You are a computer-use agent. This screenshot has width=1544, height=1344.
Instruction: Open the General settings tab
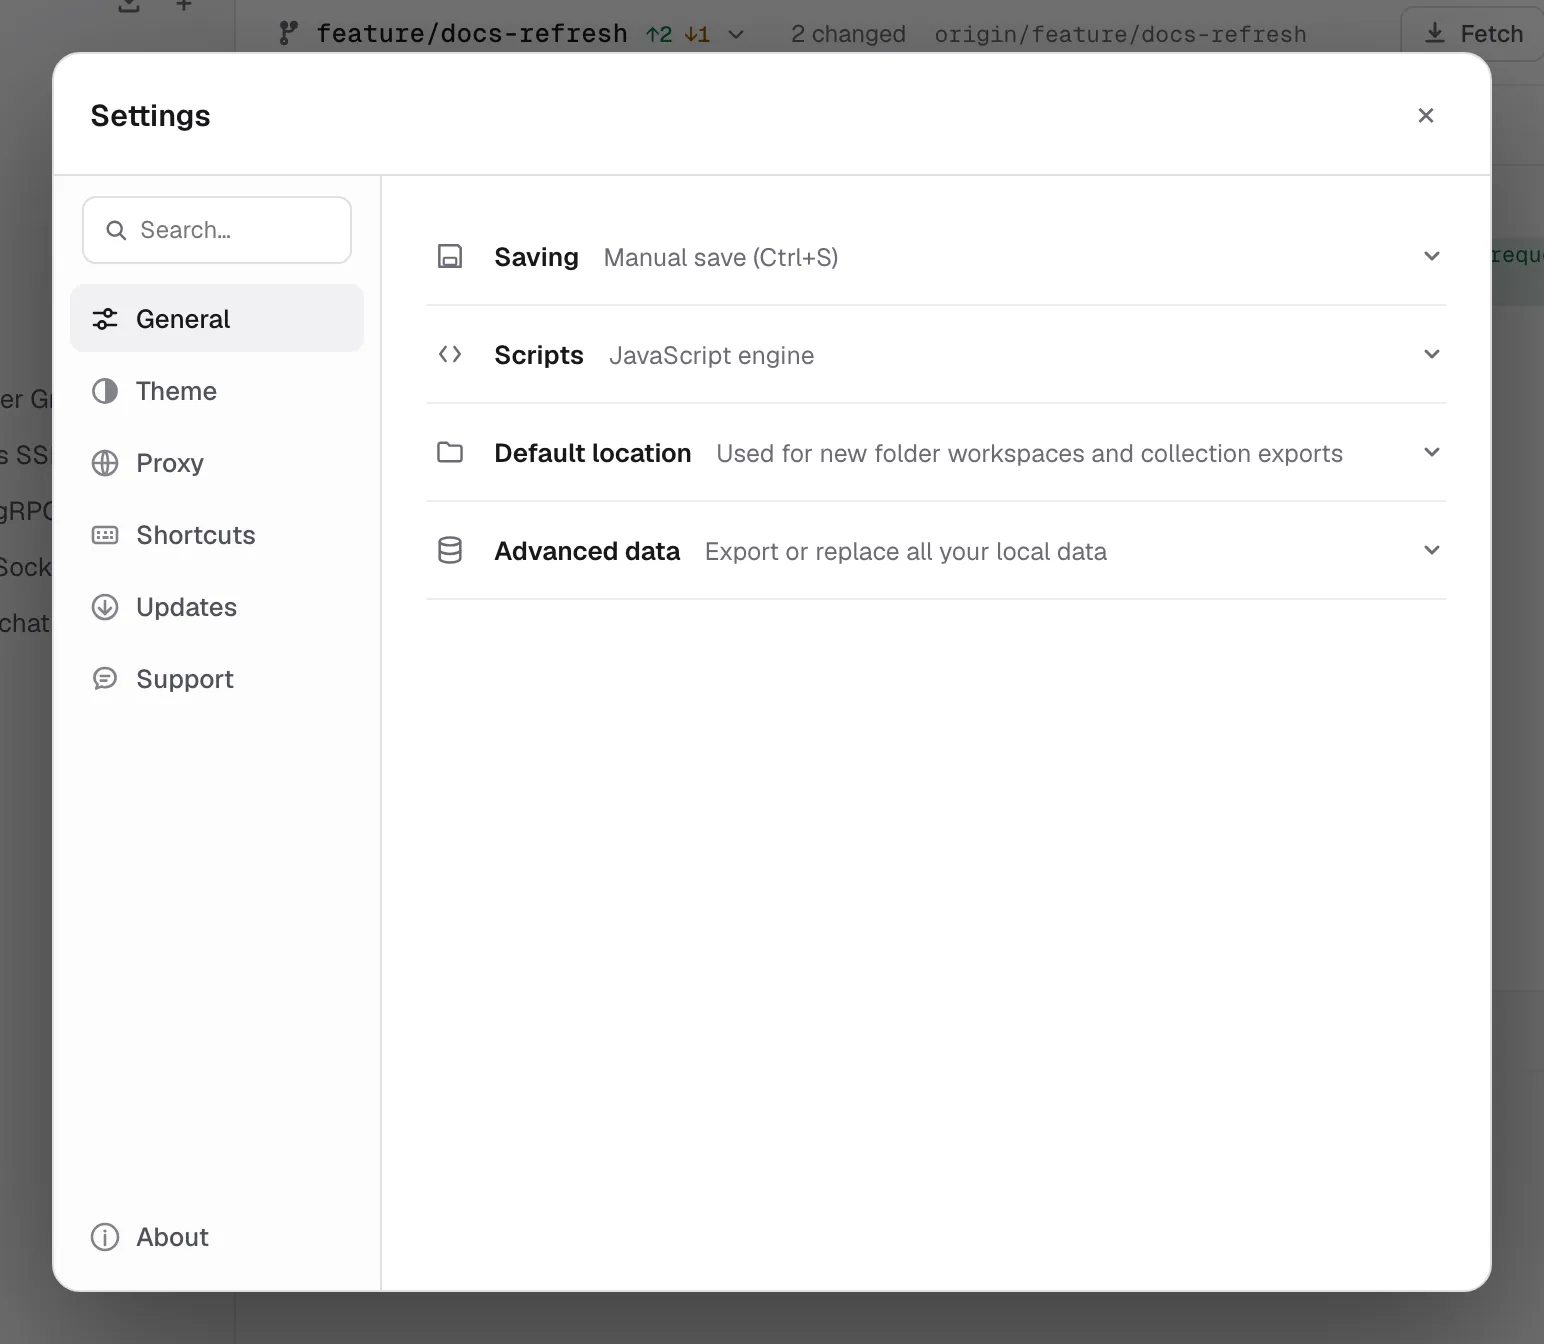[217, 318]
